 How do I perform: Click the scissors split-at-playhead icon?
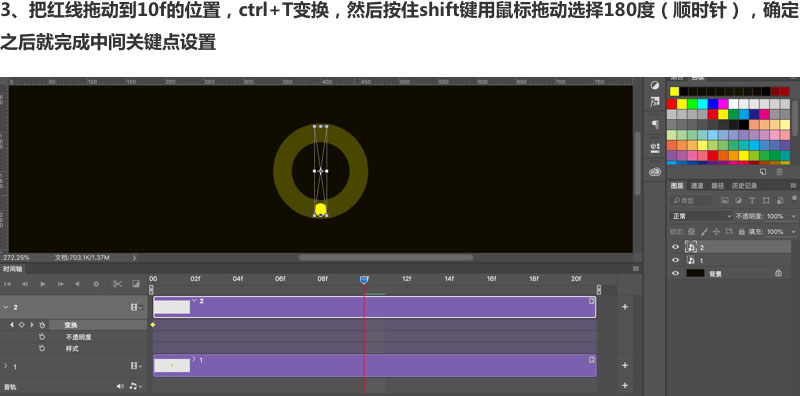[x=117, y=284]
